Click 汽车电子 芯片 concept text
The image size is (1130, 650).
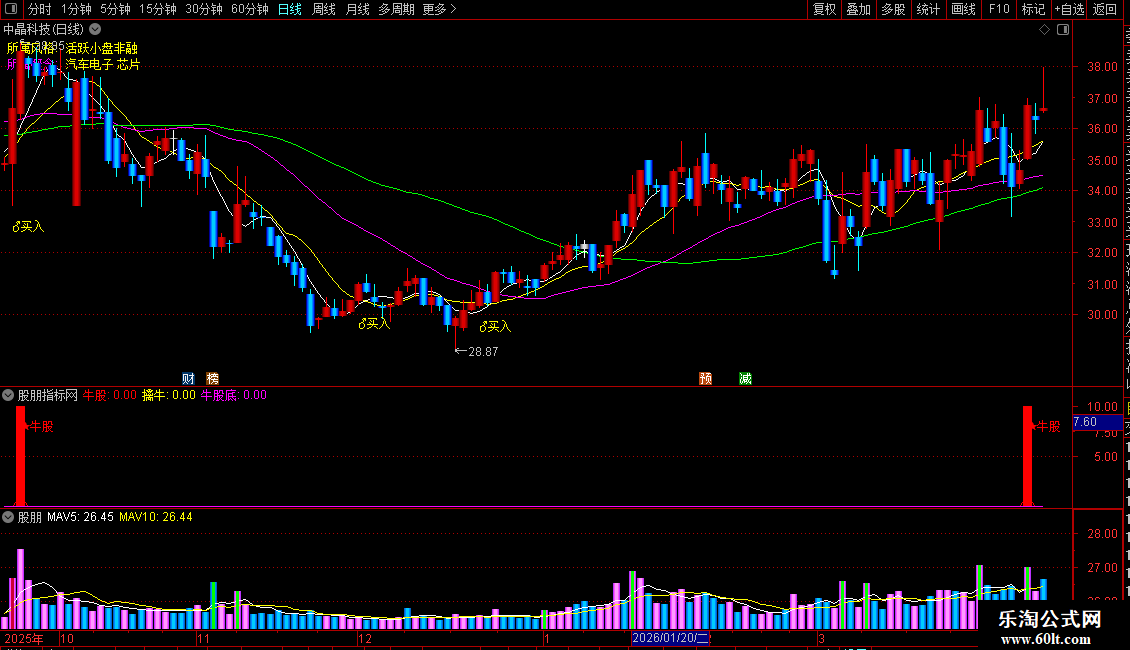point(102,64)
